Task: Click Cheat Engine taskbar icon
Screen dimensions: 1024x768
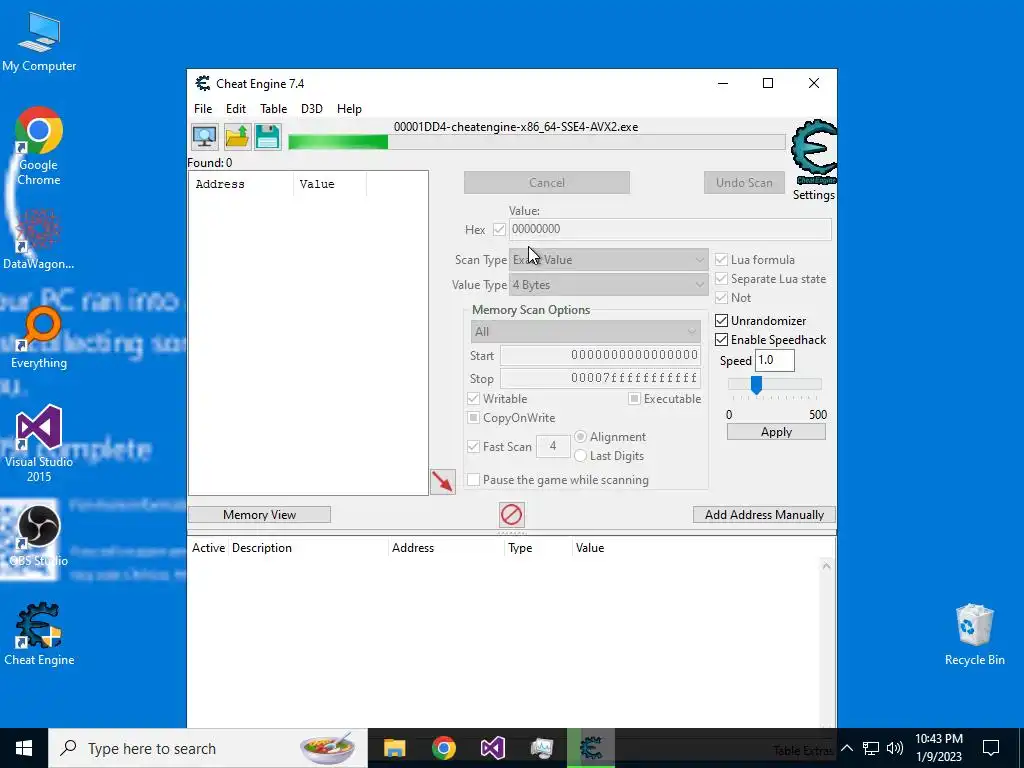Action: point(591,748)
